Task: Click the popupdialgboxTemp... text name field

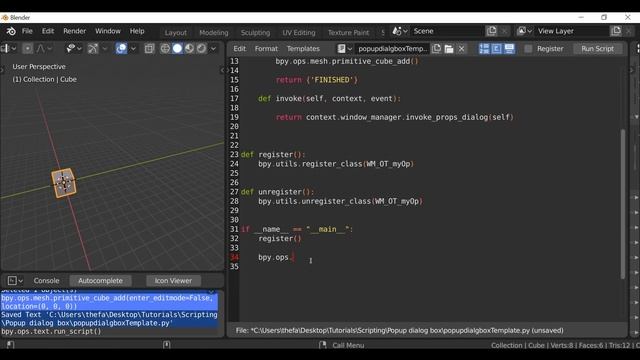Action: click(x=392, y=49)
